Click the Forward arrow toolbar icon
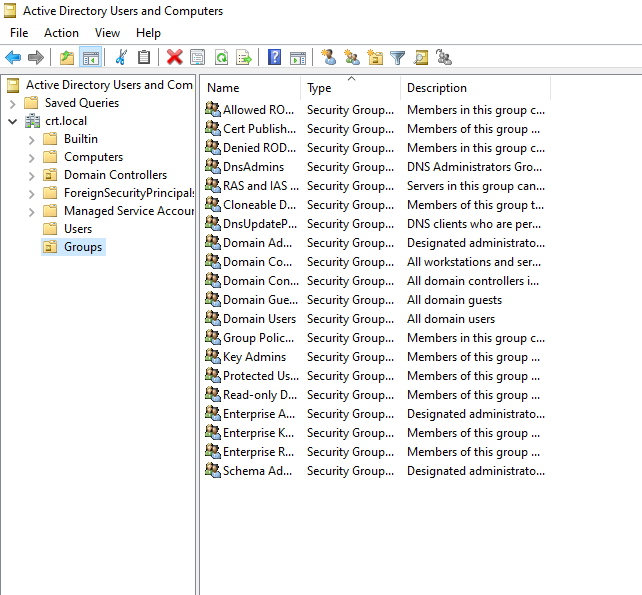642x595 pixels. click(x=36, y=57)
